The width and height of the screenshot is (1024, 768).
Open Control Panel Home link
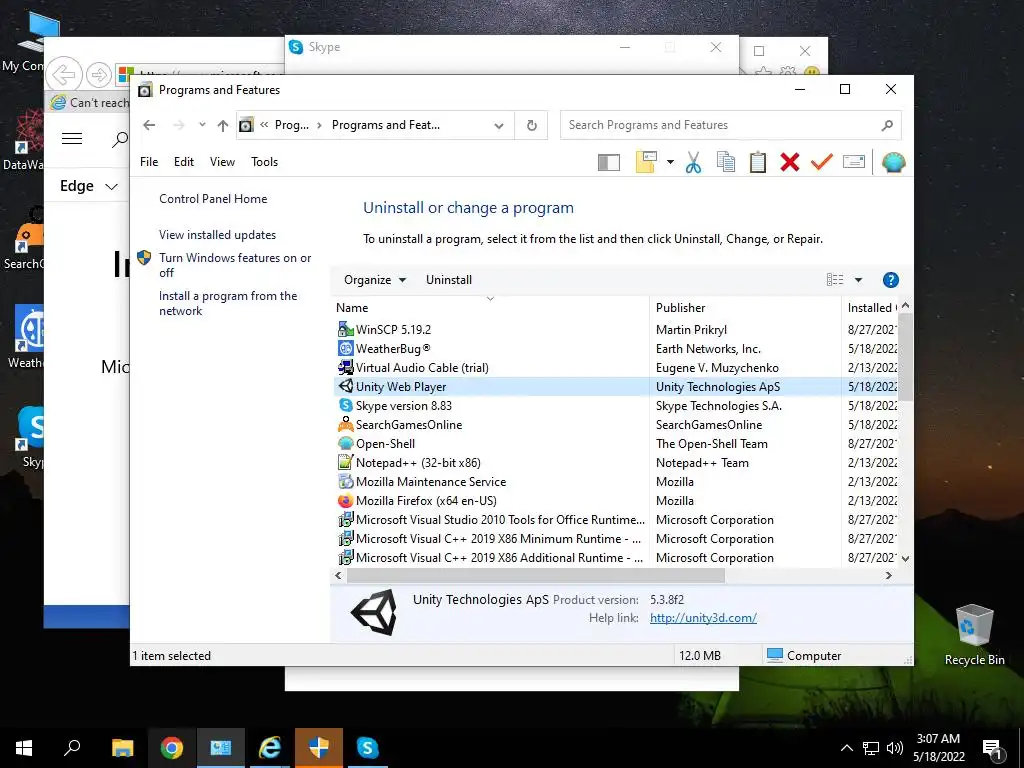(213, 199)
